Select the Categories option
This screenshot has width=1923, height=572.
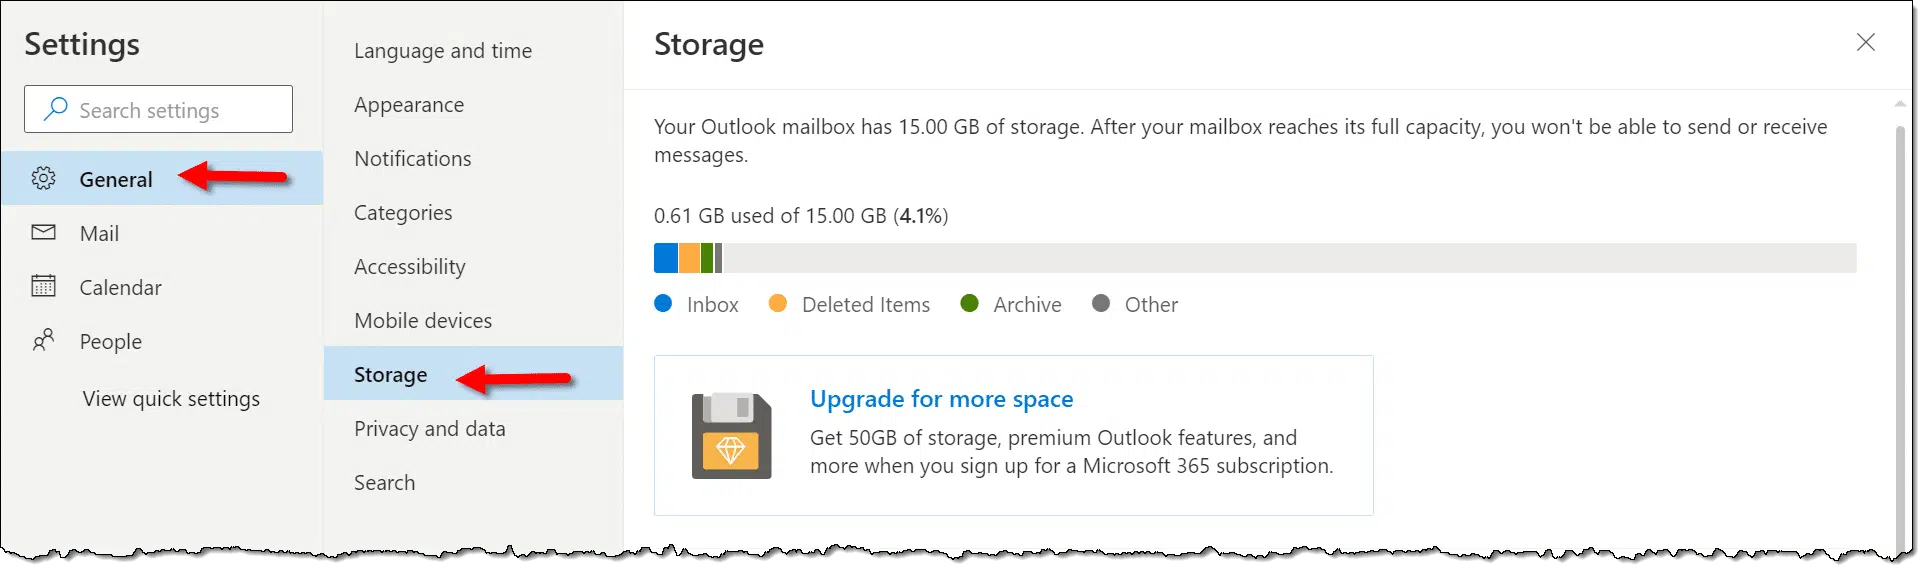pos(403,213)
